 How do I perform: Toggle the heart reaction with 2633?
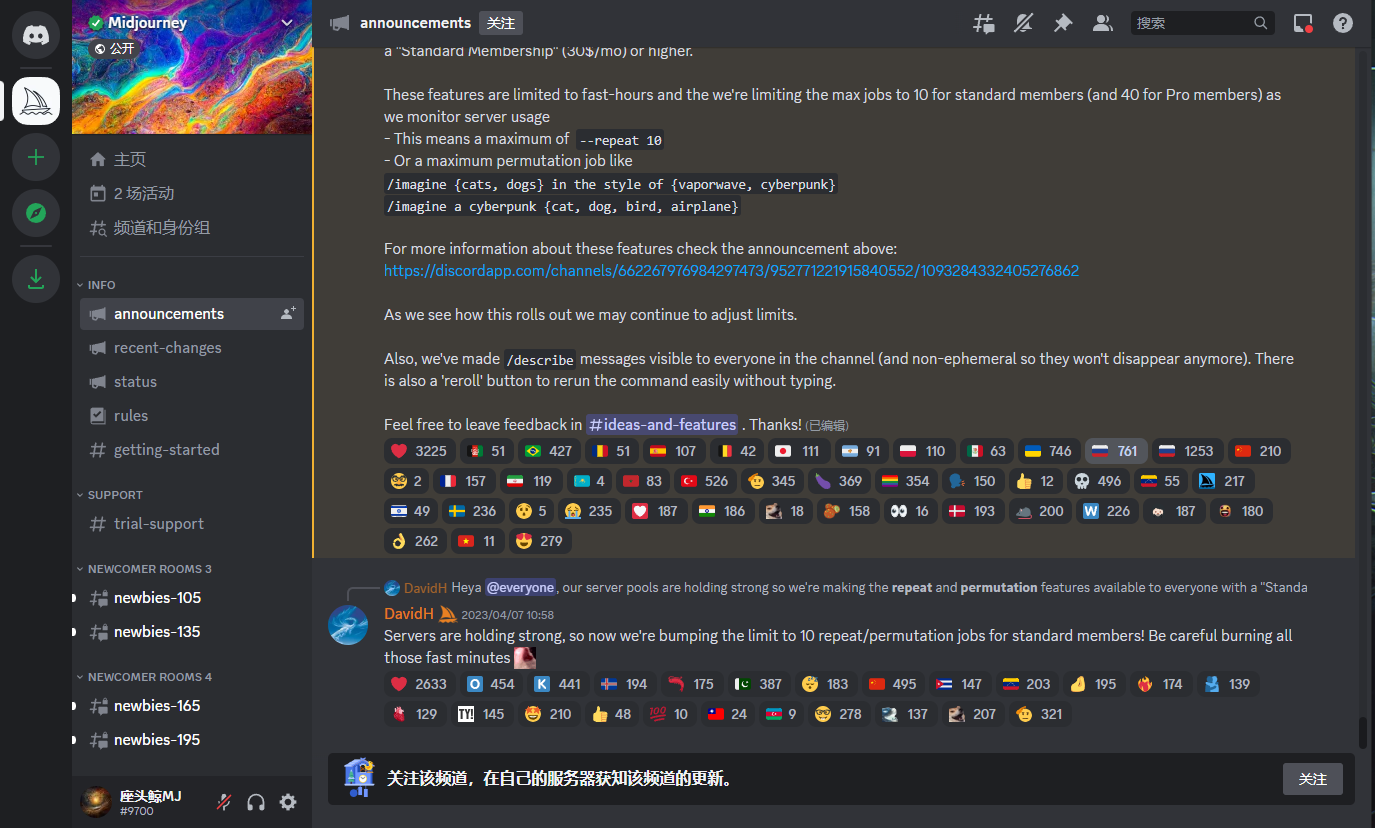pyautogui.click(x=420, y=684)
